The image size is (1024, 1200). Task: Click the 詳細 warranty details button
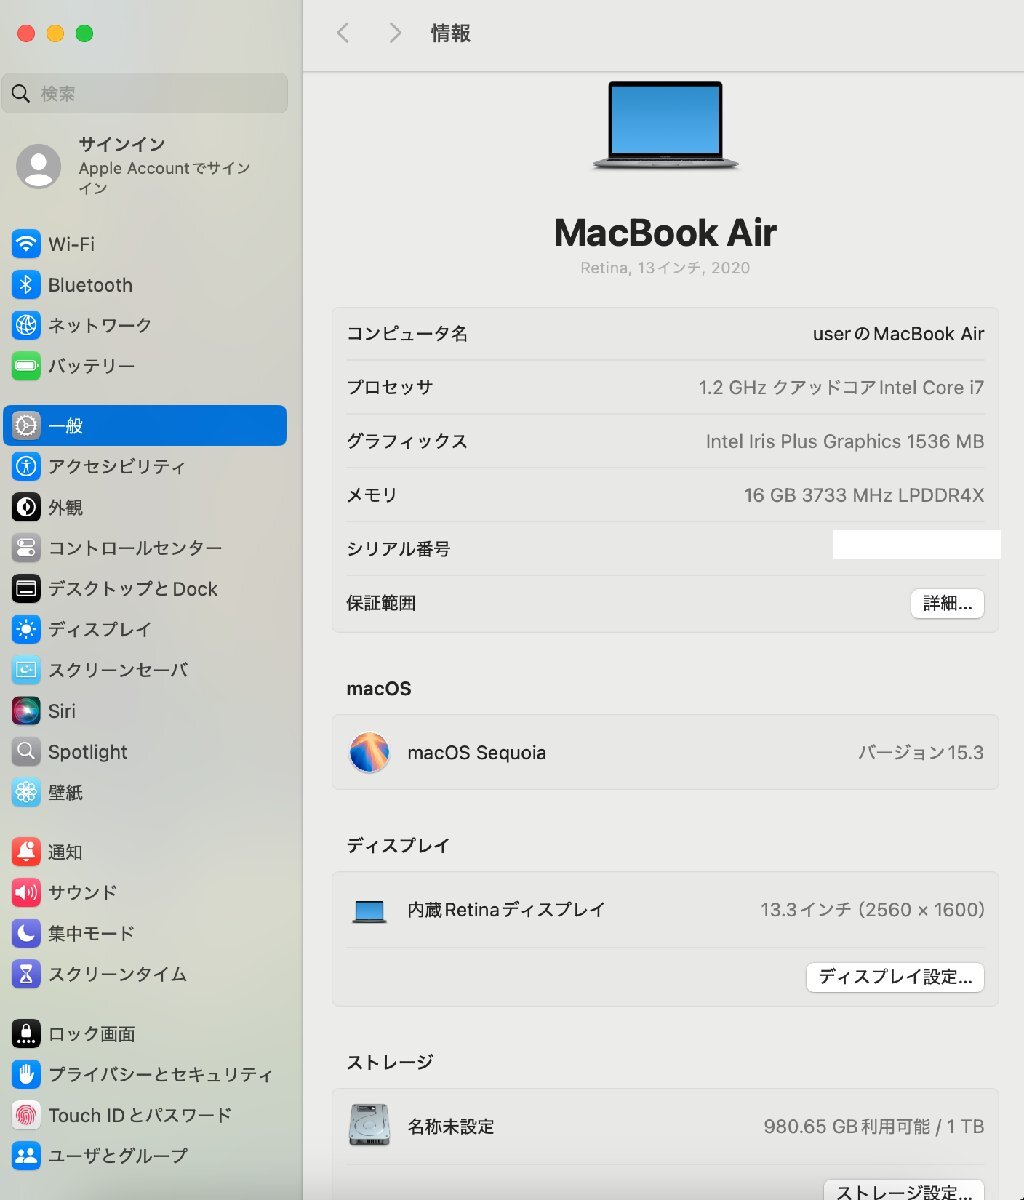pos(946,604)
